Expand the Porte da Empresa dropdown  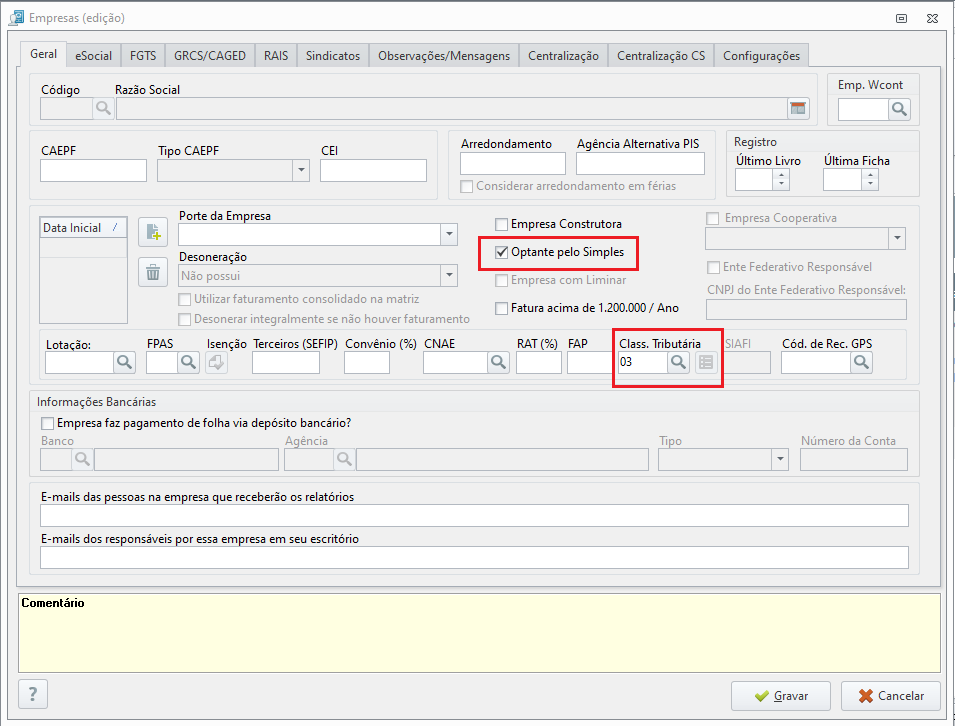(449, 234)
